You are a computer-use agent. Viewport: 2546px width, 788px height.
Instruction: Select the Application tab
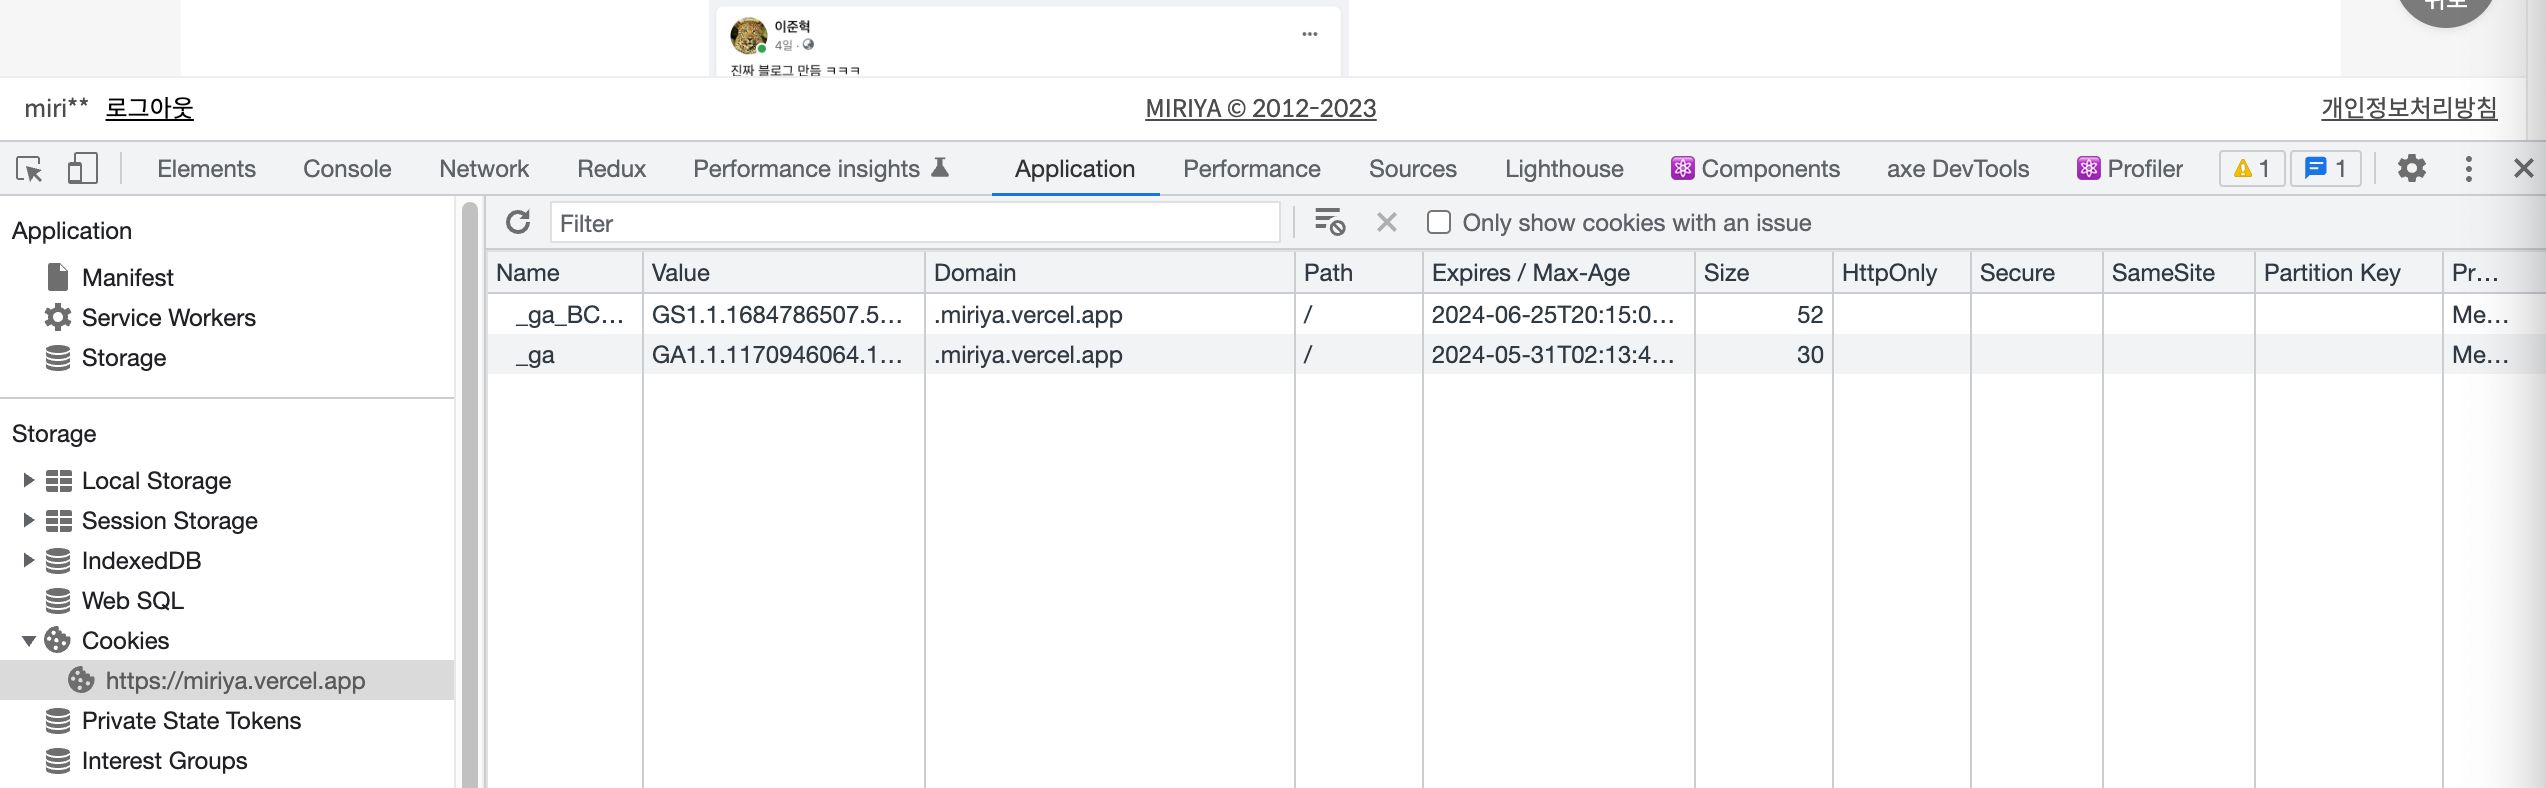1075,168
